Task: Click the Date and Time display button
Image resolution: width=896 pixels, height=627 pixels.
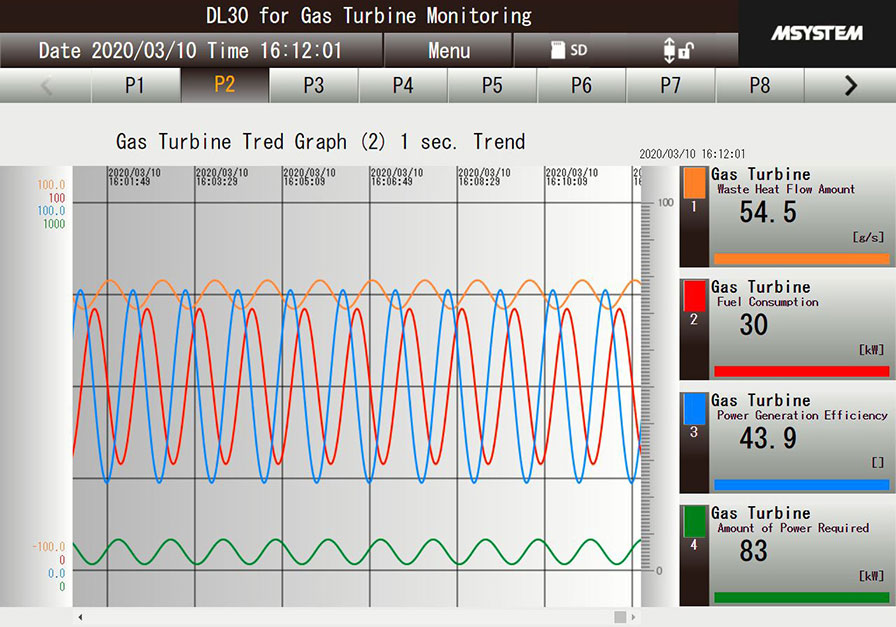Action: click(190, 50)
